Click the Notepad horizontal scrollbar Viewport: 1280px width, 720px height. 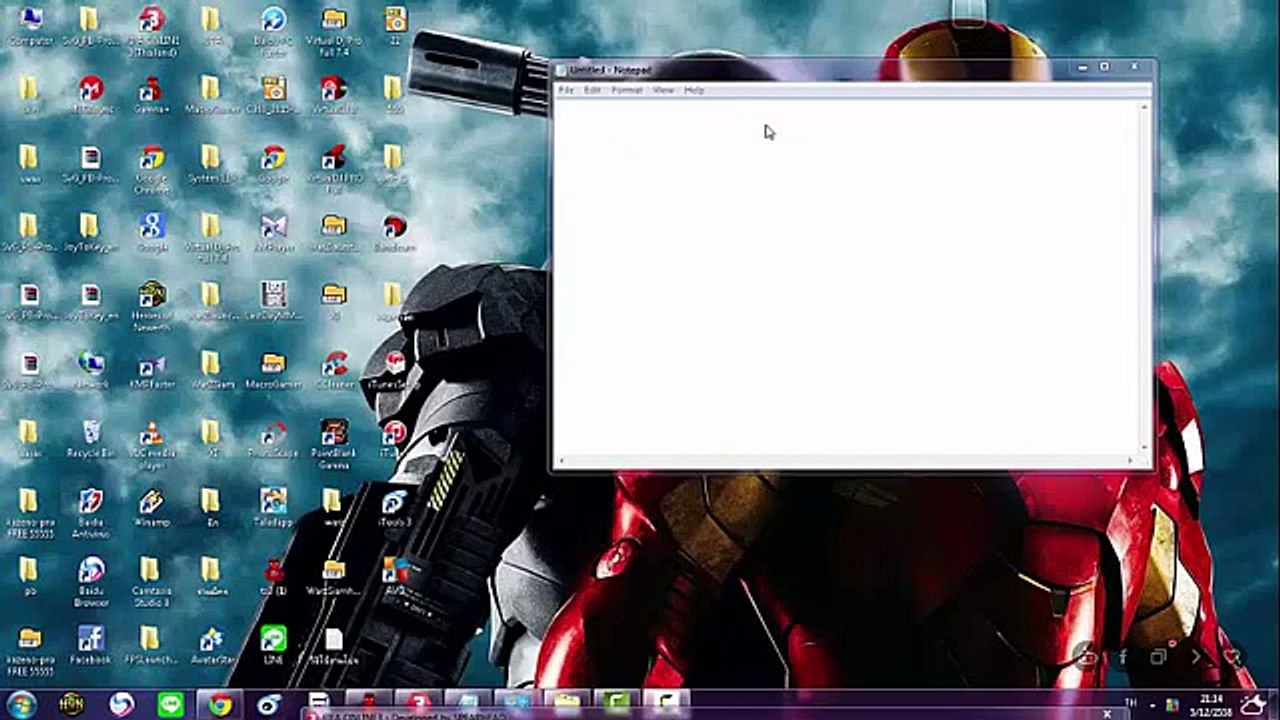click(846, 461)
